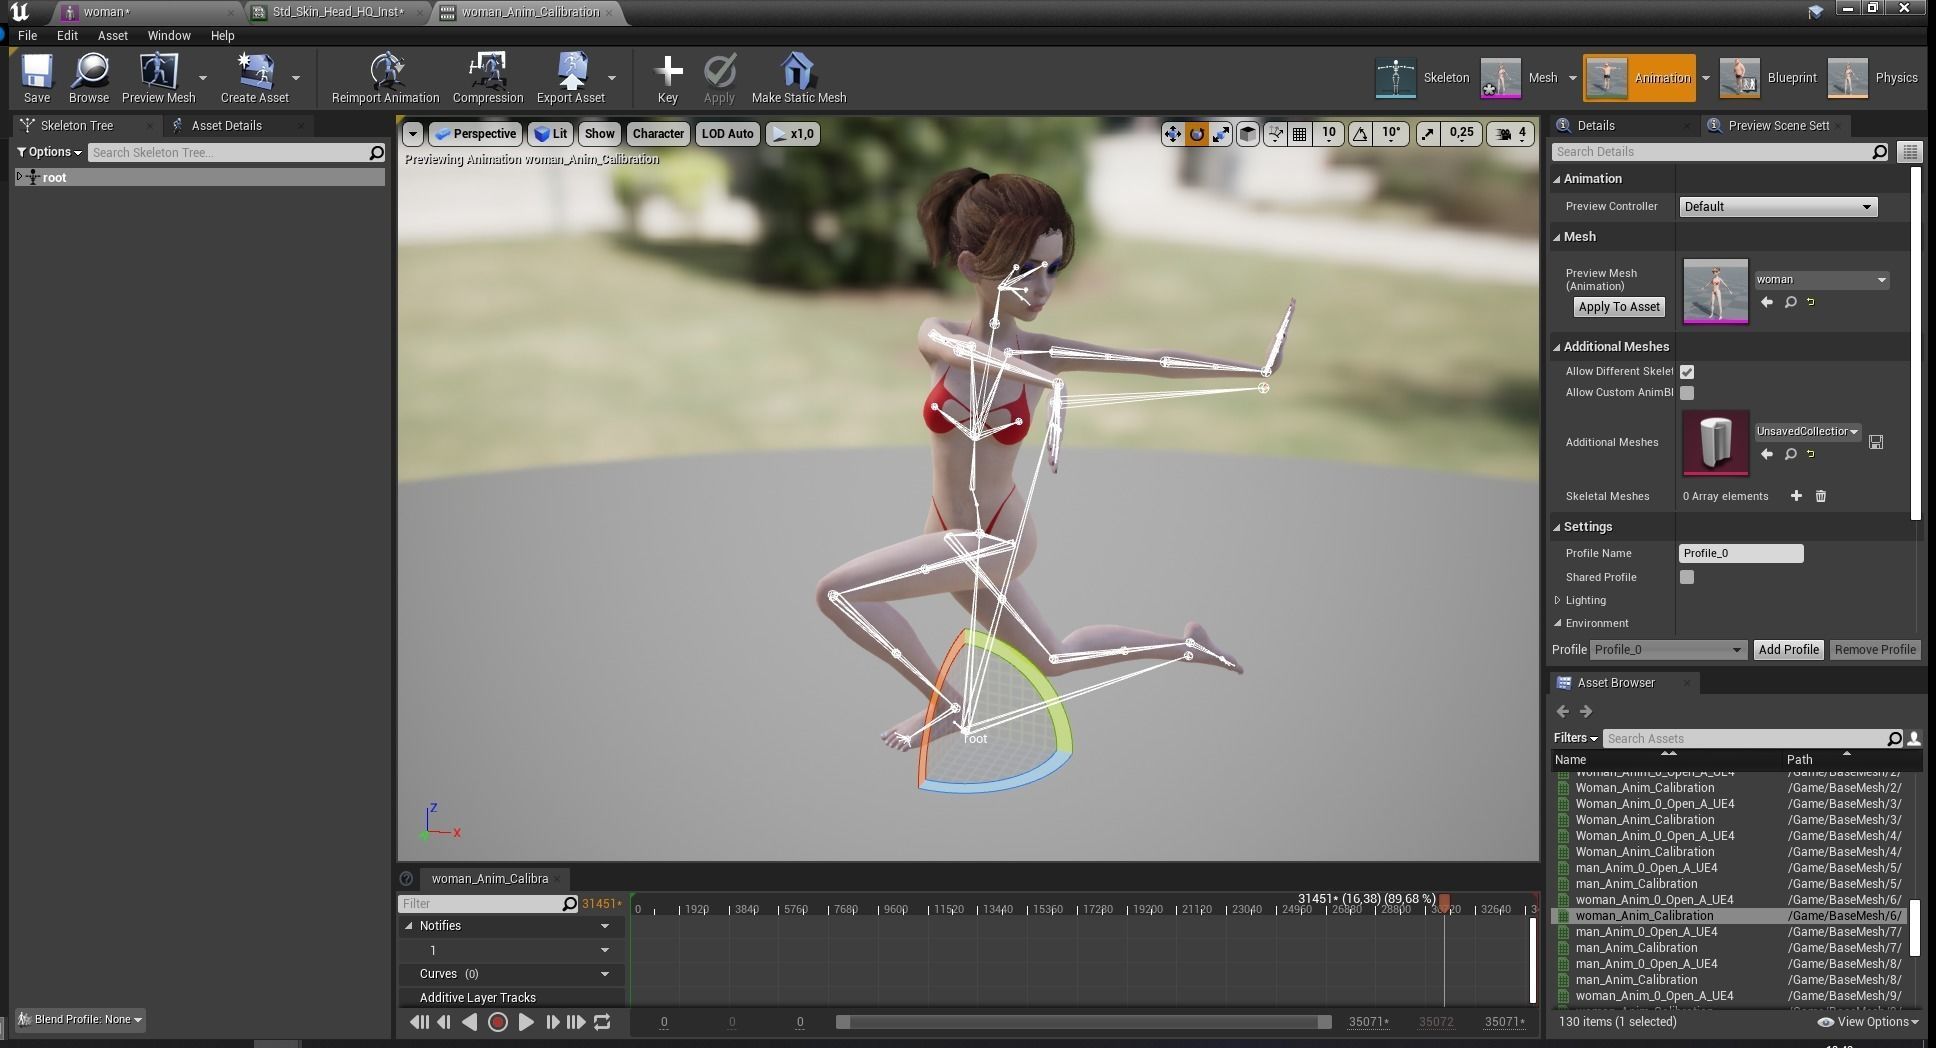Switch to the Std_Skin_Head_HQ_Inst tab

(338, 12)
